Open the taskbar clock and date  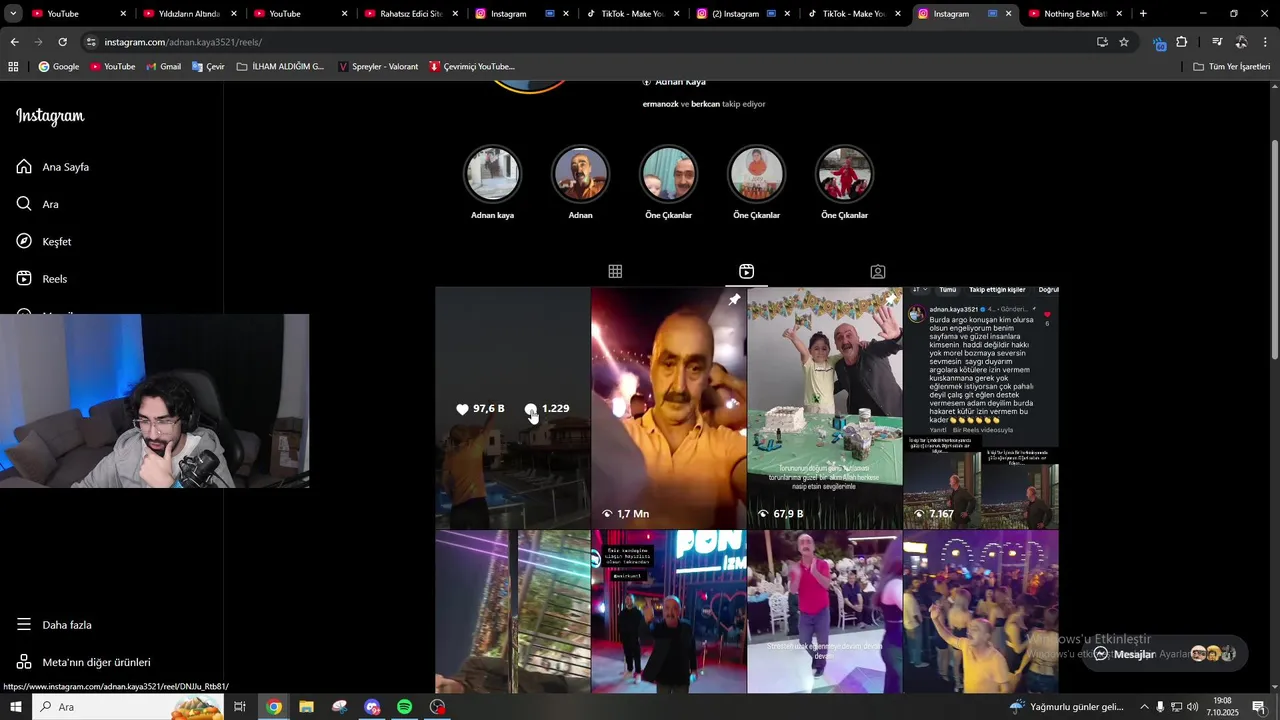[x=1222, y=707]
